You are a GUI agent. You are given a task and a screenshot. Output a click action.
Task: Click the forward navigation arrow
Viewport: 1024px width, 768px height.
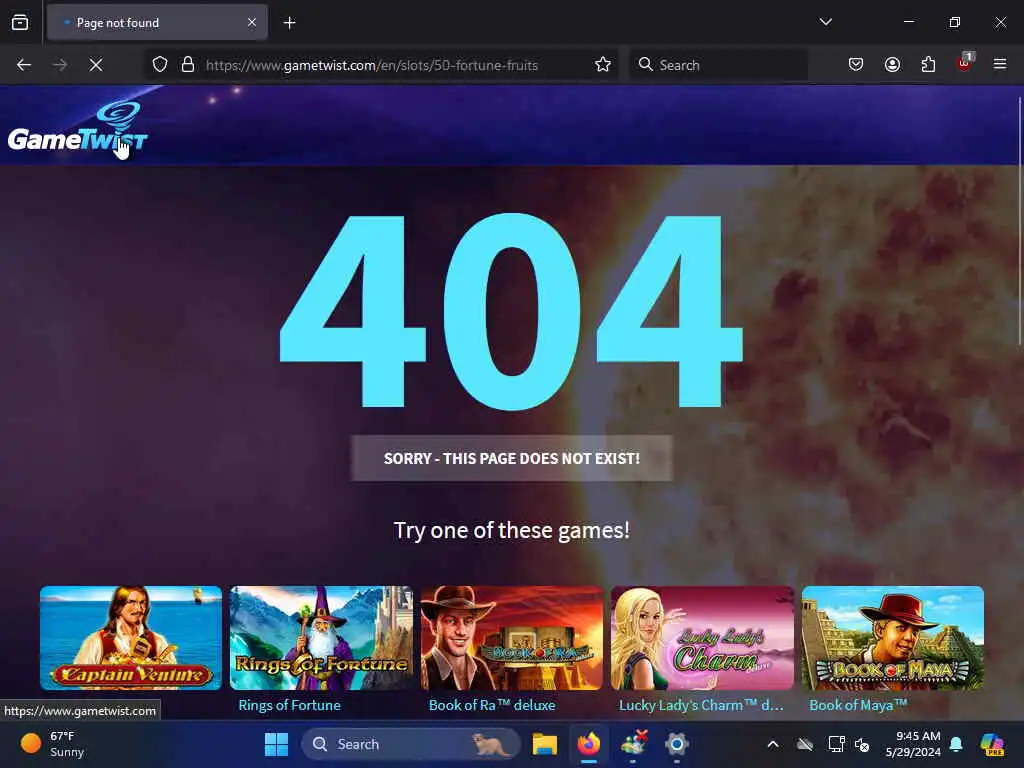coord(59,65)
